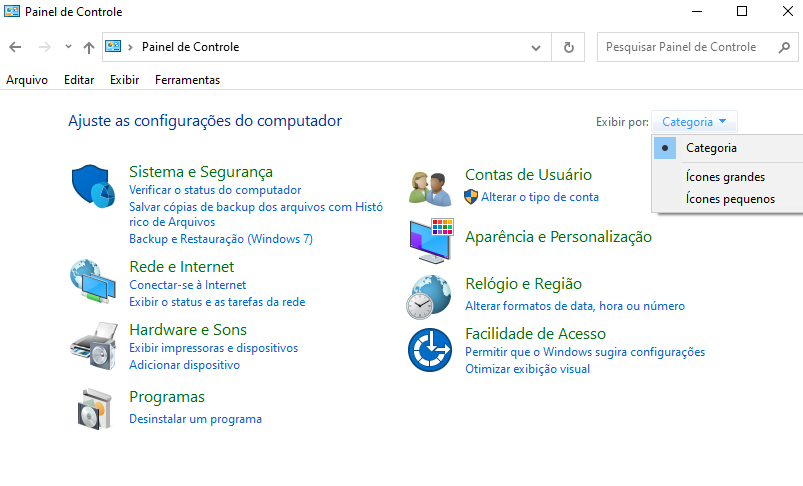Select the Categoria radio option
Image resolution: width=803 pixels, height=486 pixels.
click(665, 148)
